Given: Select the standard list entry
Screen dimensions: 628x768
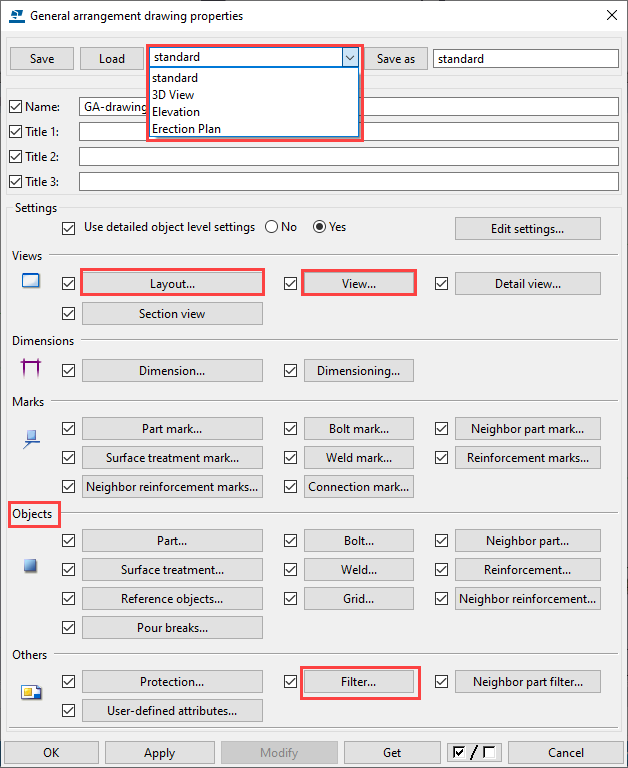Looking at the screenshot, I should [175, 78].
